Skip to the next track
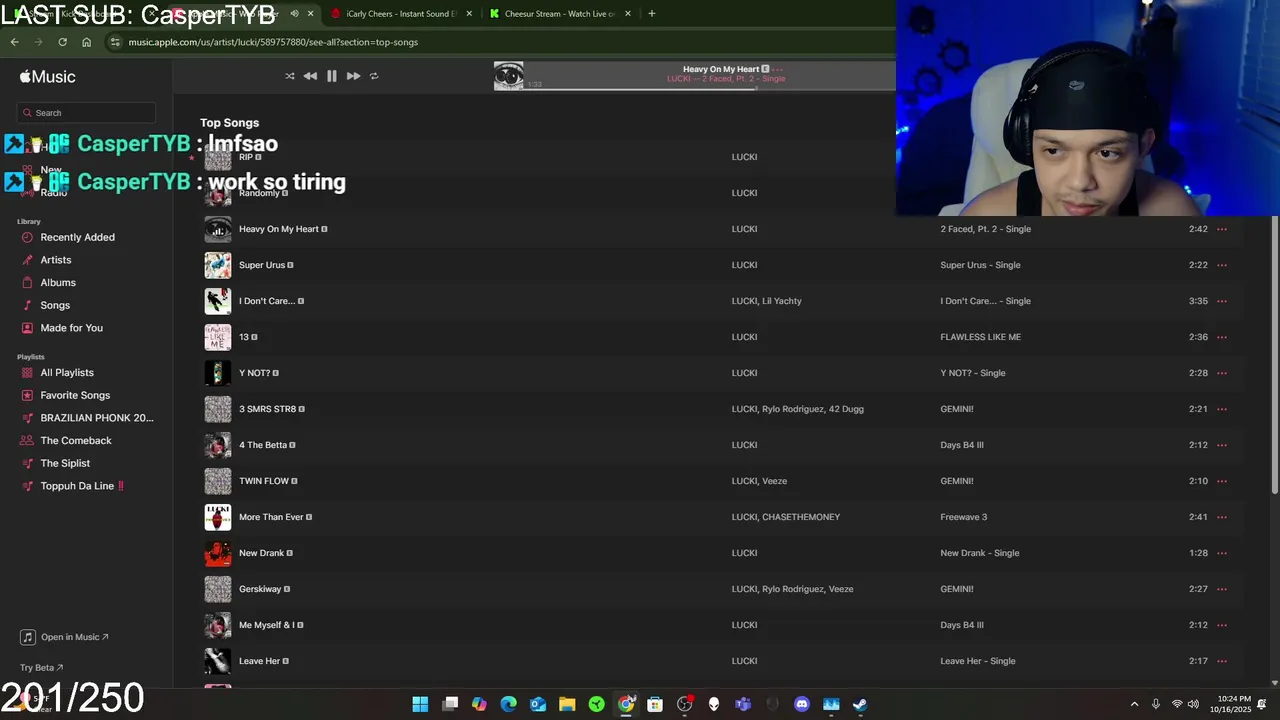Screen dimensions: 1280x720 click(353, 76)
